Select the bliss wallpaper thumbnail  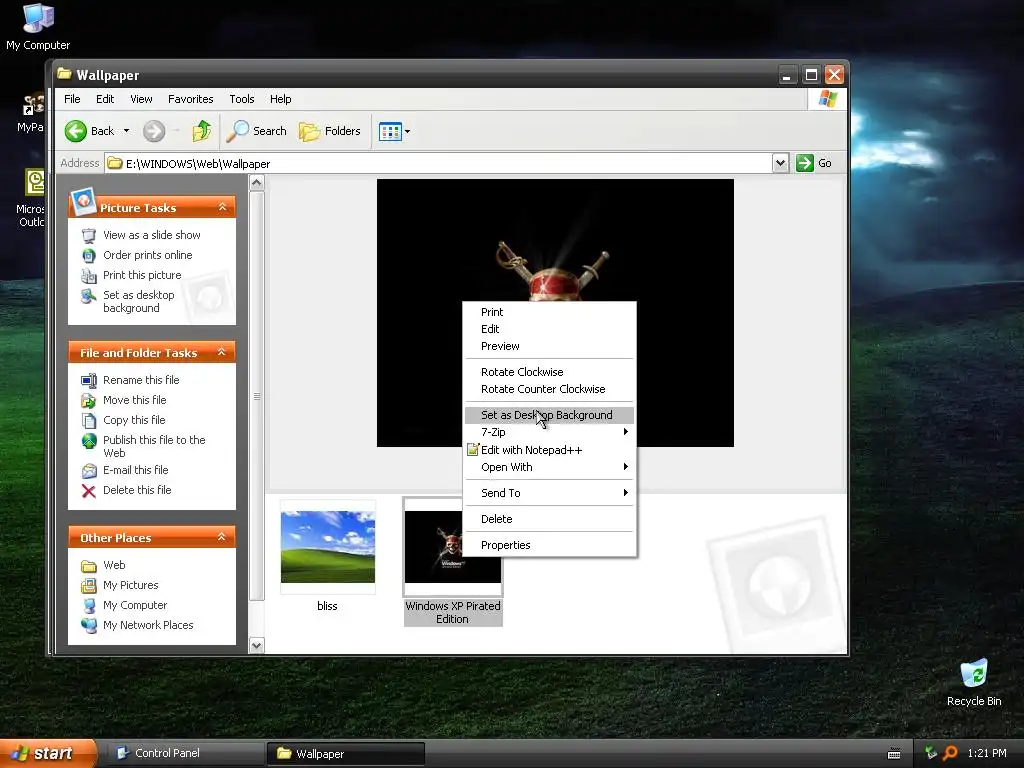[328, 547]
